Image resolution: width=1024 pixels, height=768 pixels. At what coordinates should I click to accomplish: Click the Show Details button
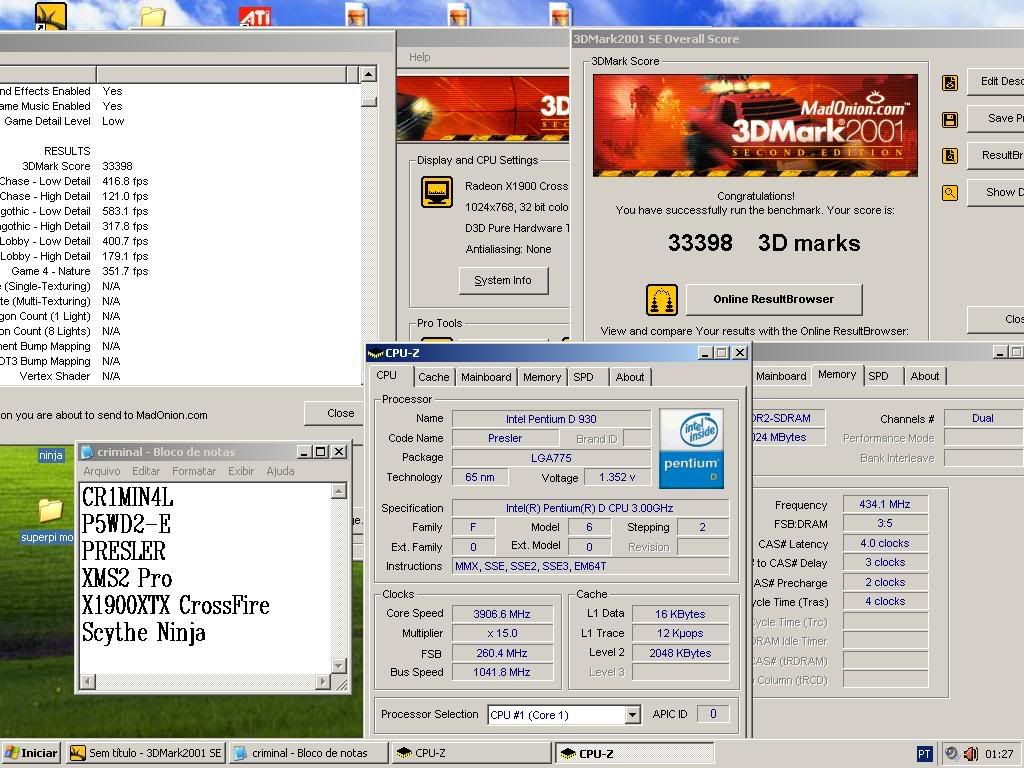pos(995,192)
